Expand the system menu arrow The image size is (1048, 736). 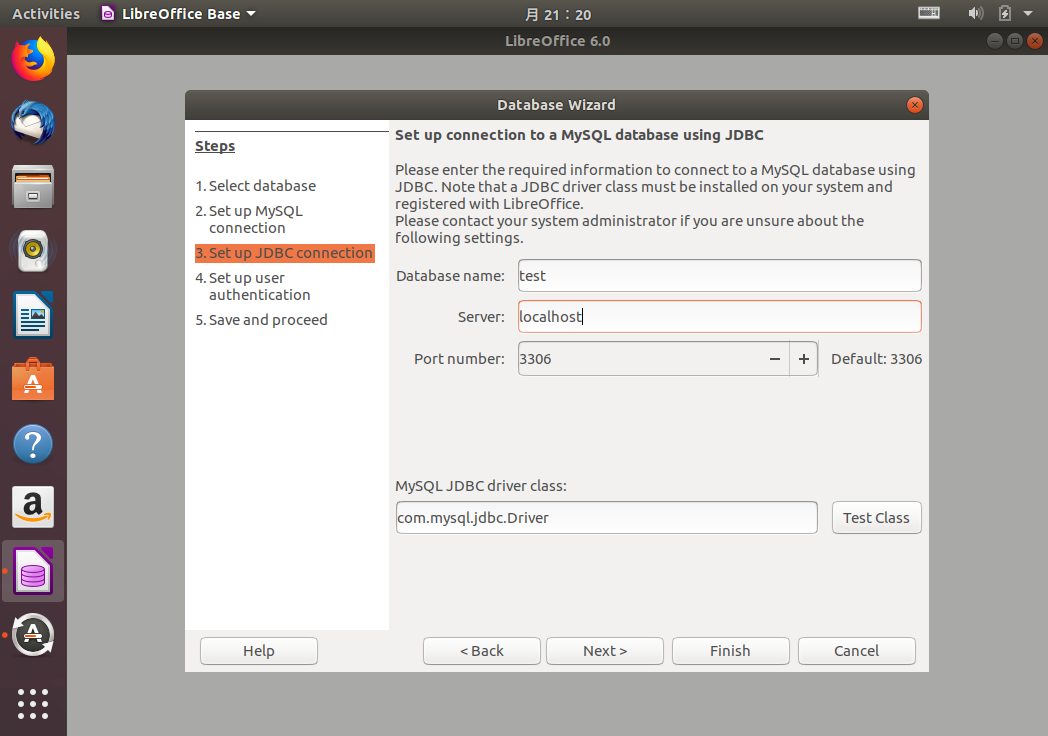pyautogui.click(x=1028, y=13)
